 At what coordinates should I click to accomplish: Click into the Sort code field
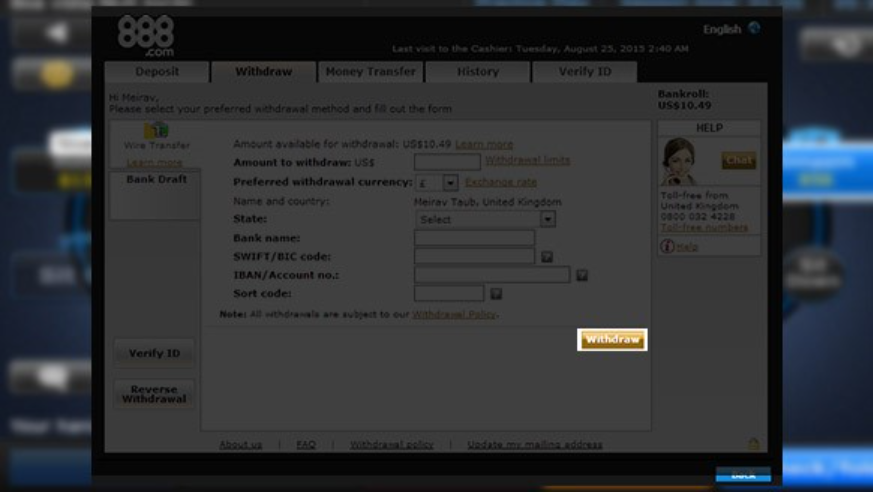tap(449, 293)
